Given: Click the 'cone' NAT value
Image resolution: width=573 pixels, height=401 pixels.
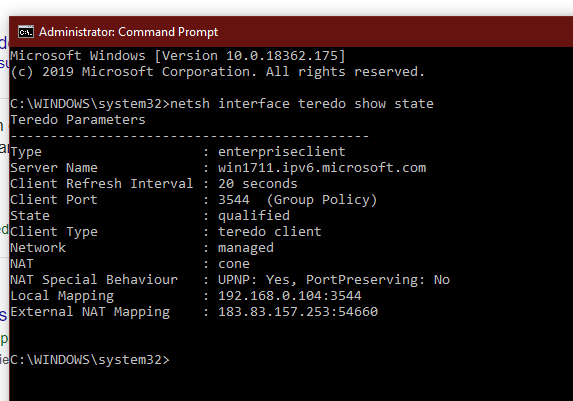Looking at the screenshot, I should pos(234,264).
